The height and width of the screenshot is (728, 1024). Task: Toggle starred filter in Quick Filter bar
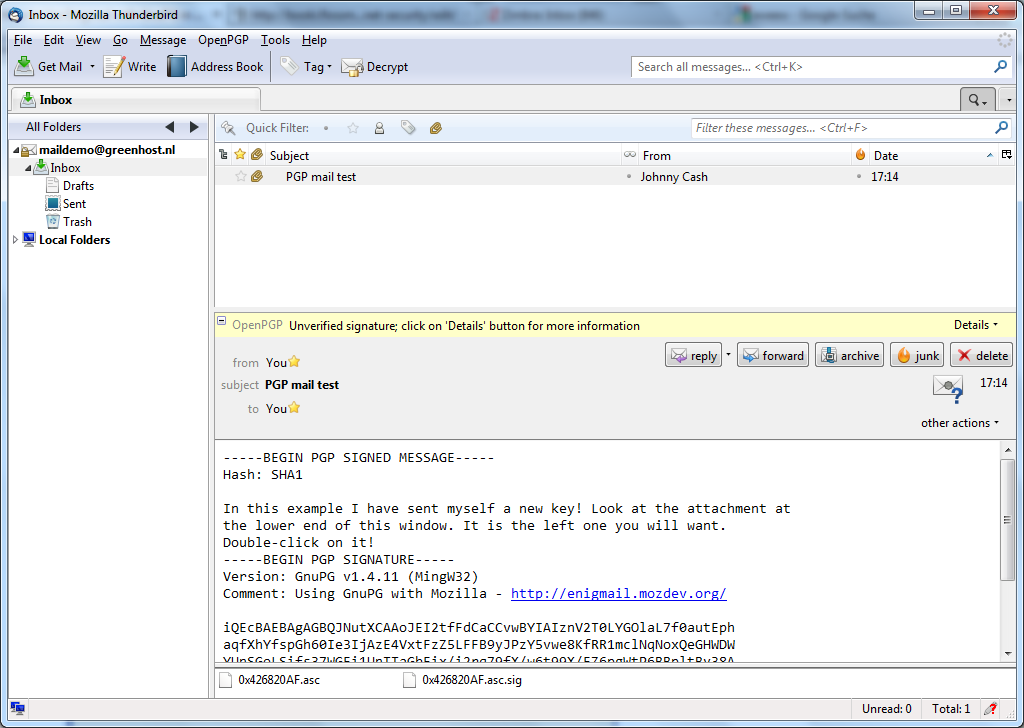(x=352, y=128)
